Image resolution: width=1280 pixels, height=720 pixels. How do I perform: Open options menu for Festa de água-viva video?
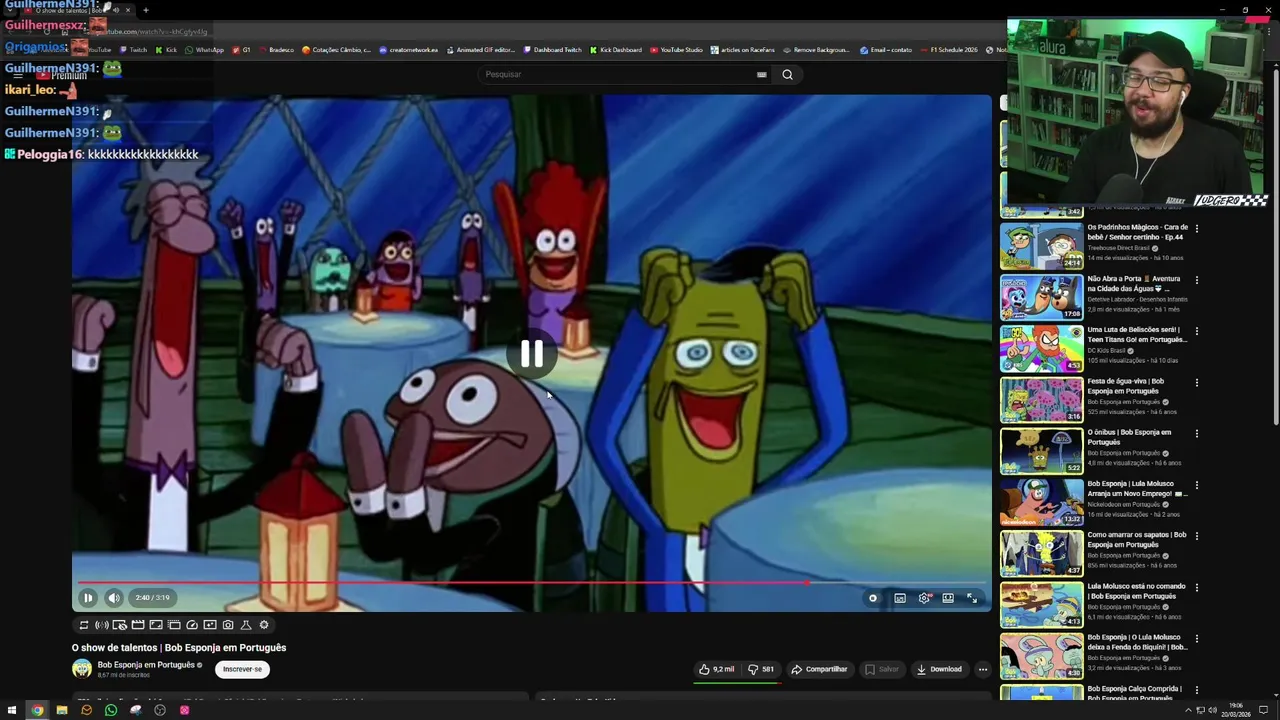(1197, 382)
